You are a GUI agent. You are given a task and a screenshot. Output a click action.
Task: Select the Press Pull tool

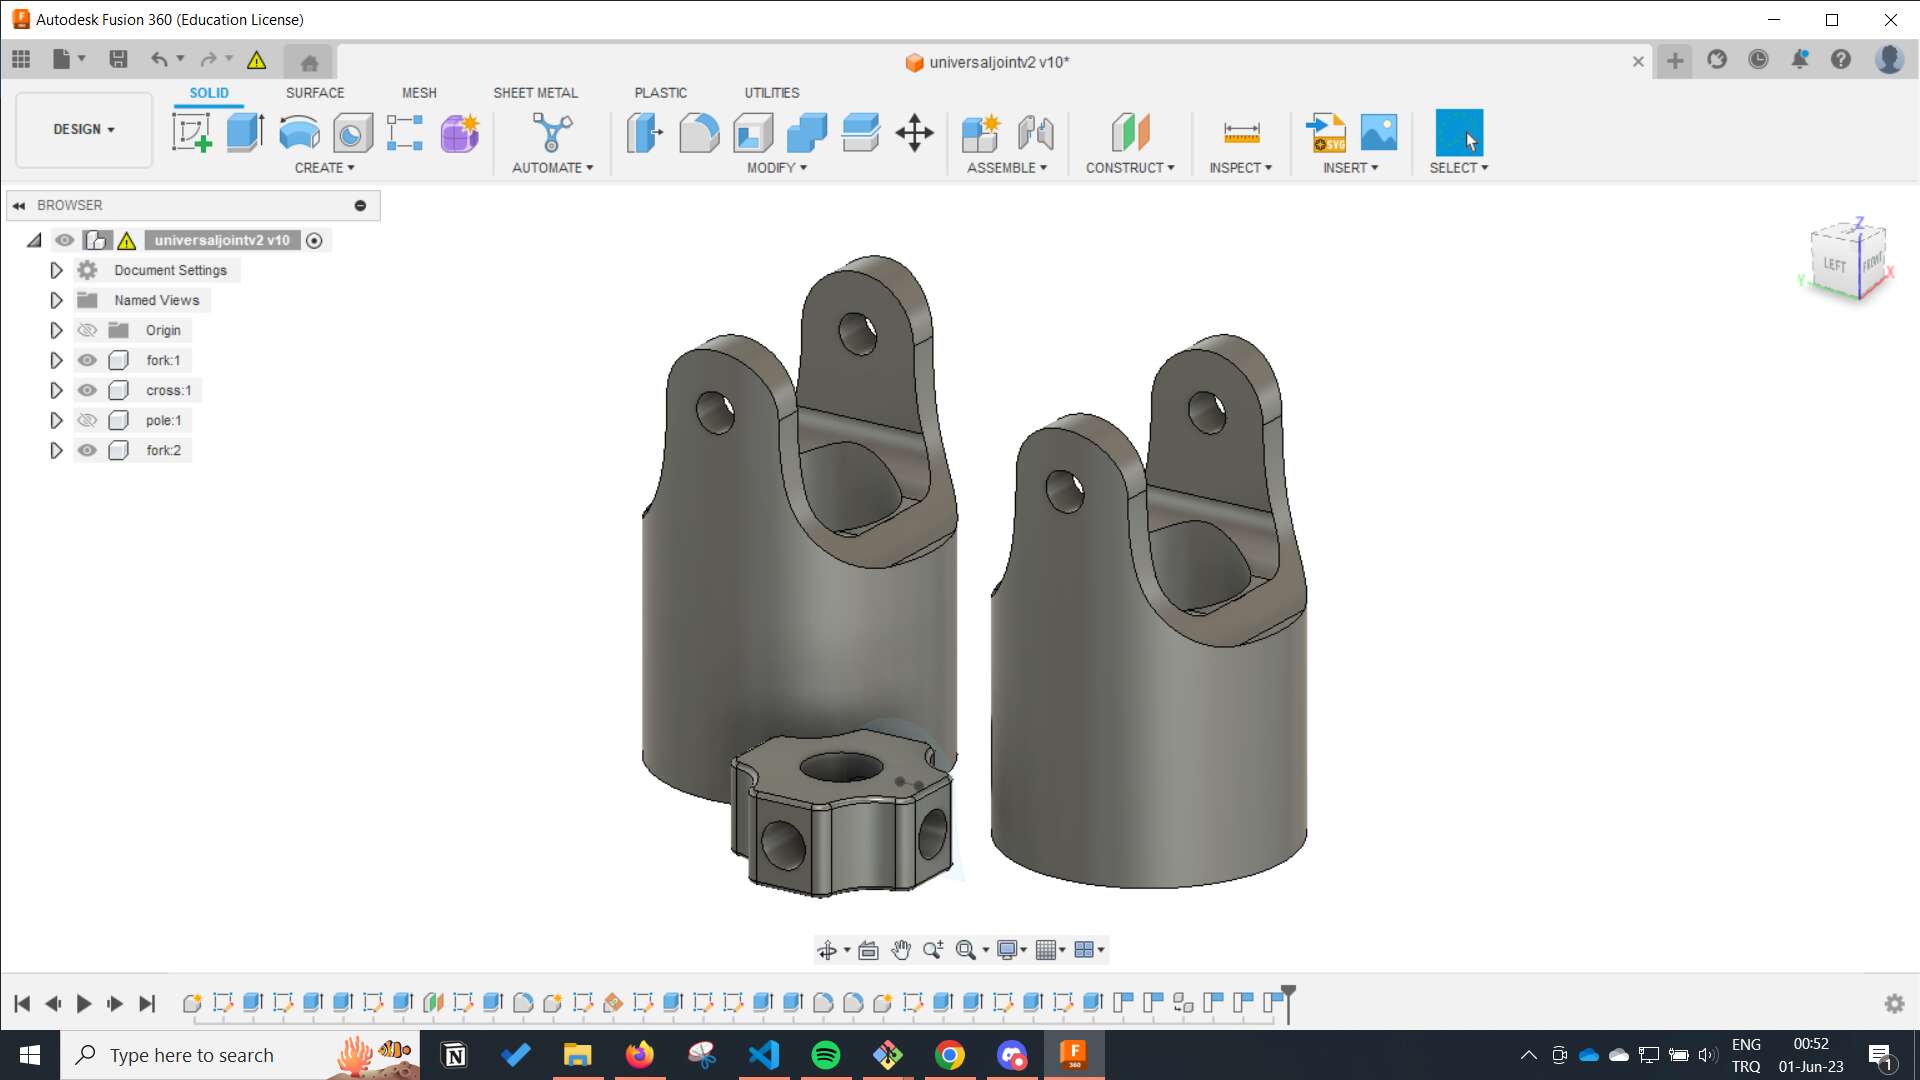click(x=645, y=132)
